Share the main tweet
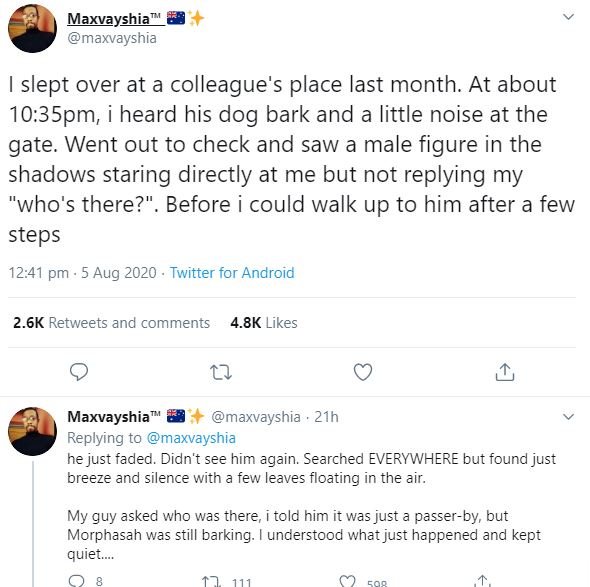The height and width of the screenshot is (587, 590). pos(504,372)
